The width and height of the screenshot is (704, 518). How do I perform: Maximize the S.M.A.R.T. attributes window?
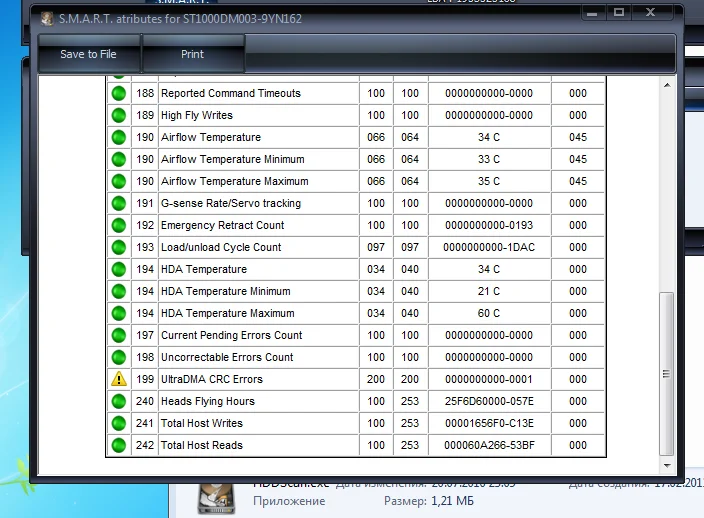click(x=619, y=13)
